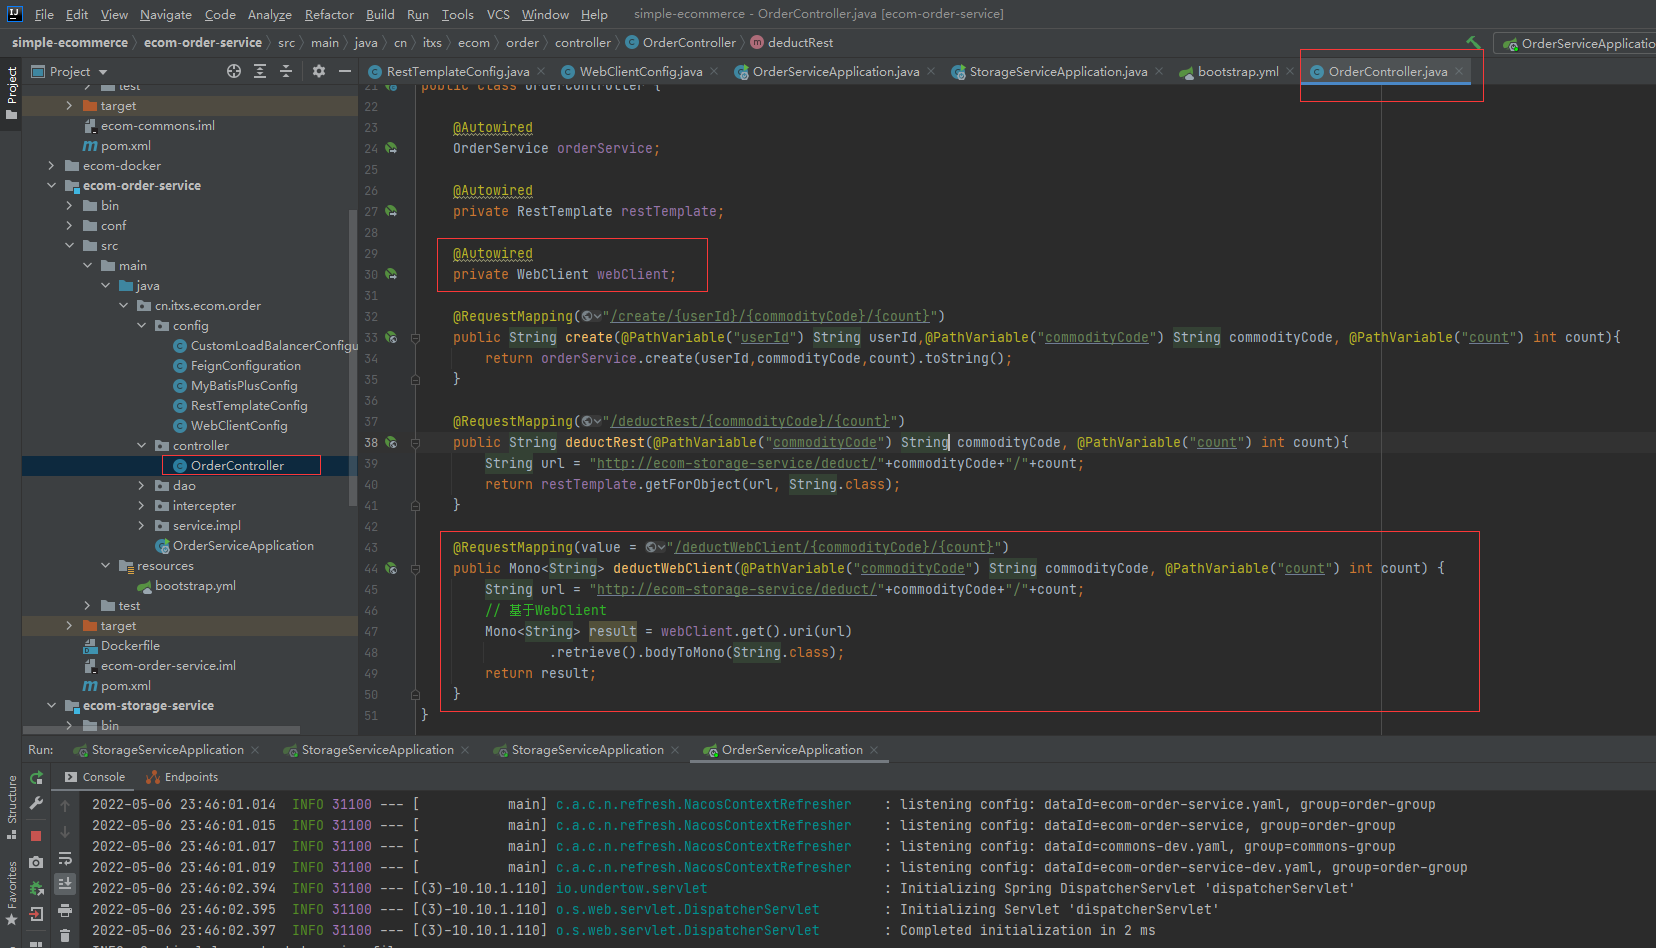Close the WebClientConfig.java editor tab
Viewport: 1656px width, 948px height.
coord(714,71)
